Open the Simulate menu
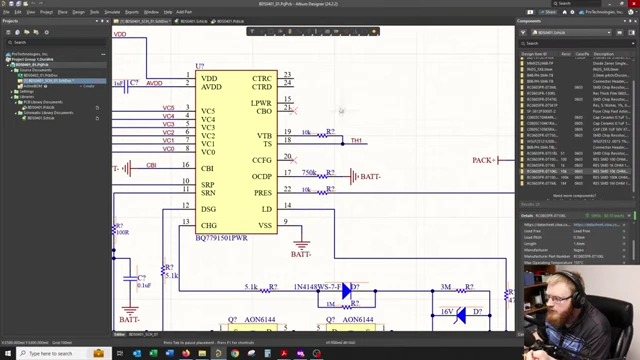The width and height of the screenshot is (640, 360). (x=112, y=12)
